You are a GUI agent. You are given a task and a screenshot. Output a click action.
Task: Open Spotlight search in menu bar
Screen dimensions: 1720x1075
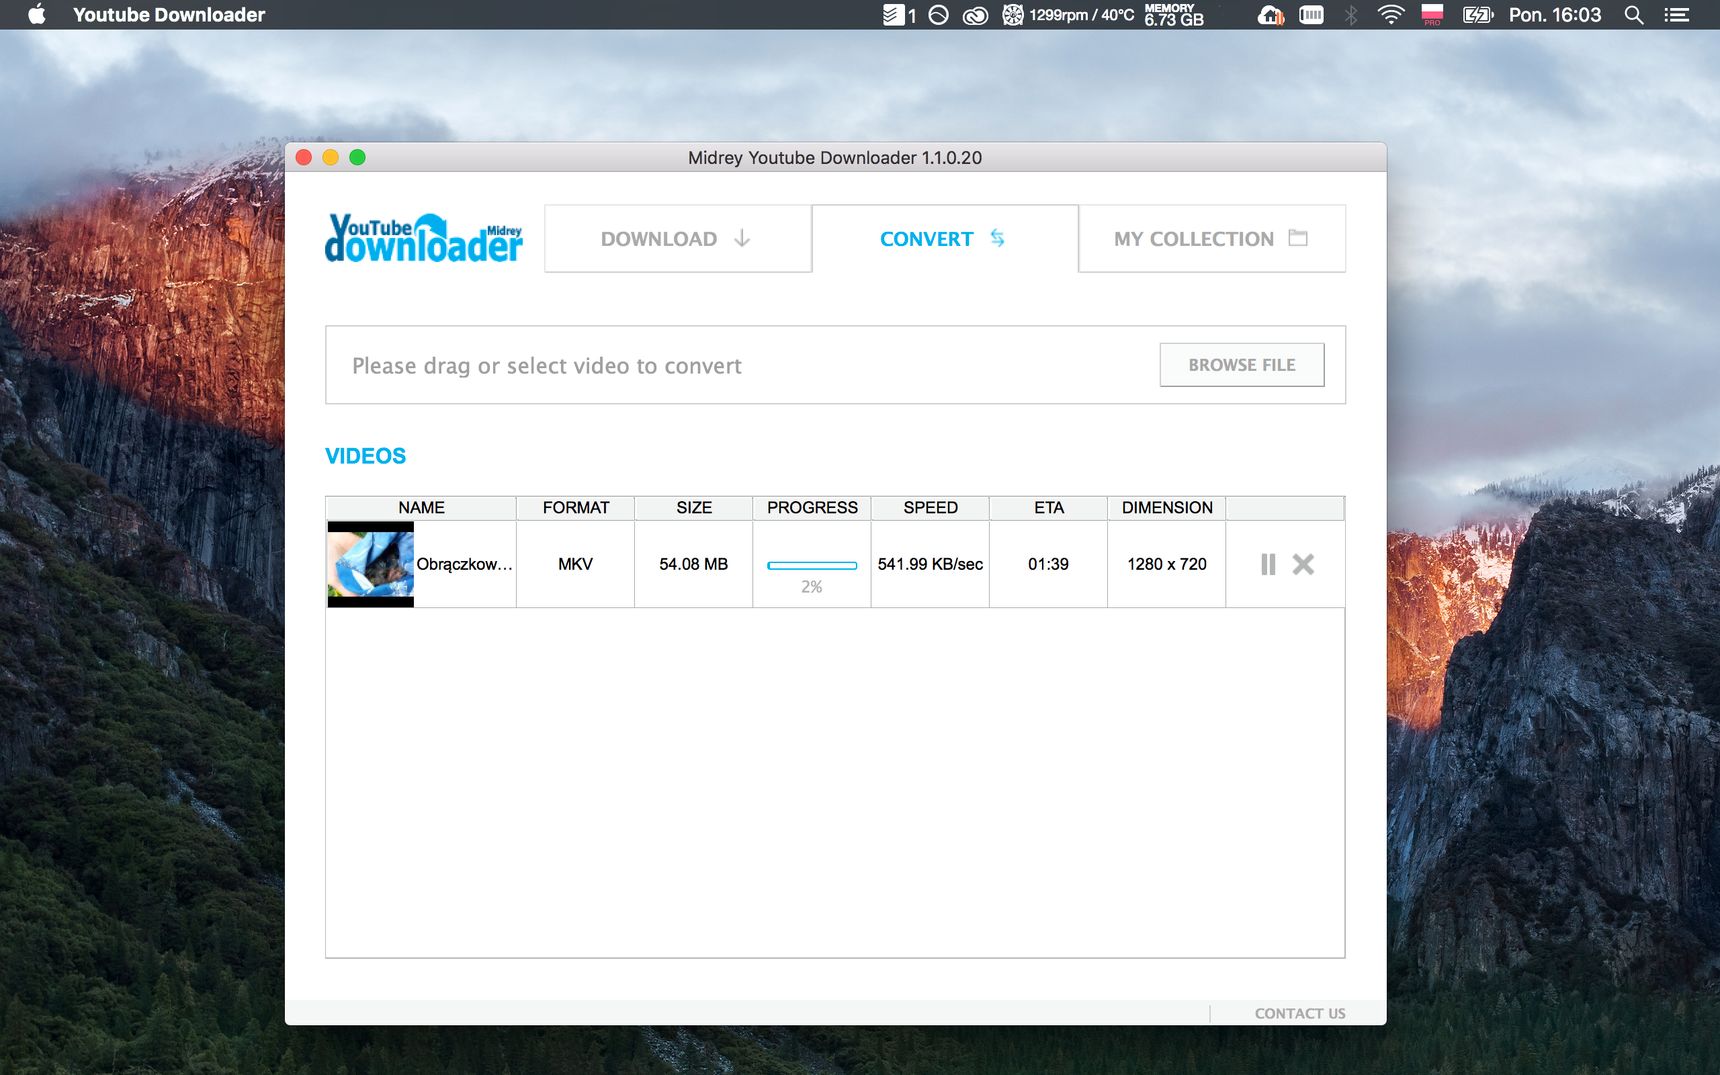pos(1634,15)
